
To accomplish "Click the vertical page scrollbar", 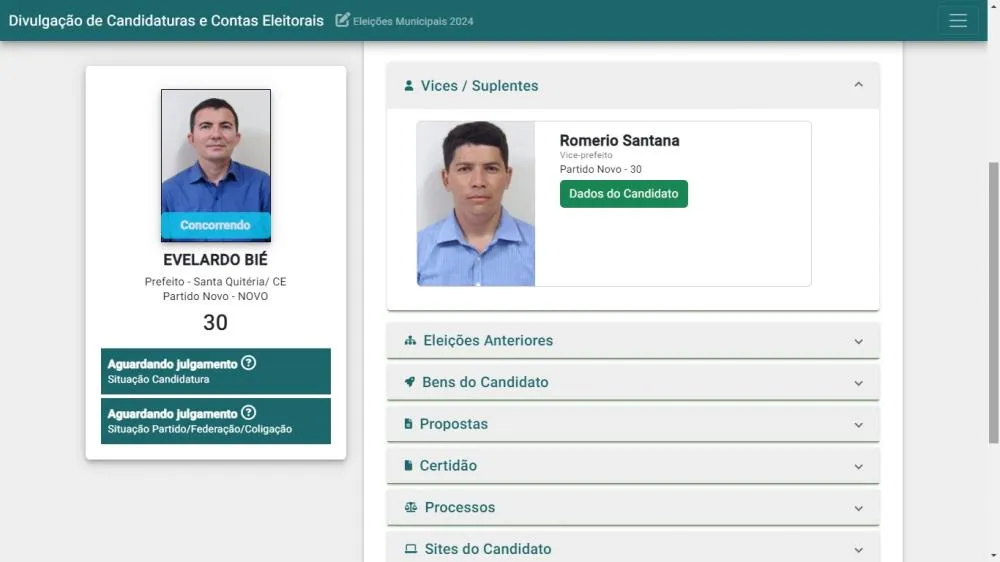I will pyautogui.click(x=993, y=300).
